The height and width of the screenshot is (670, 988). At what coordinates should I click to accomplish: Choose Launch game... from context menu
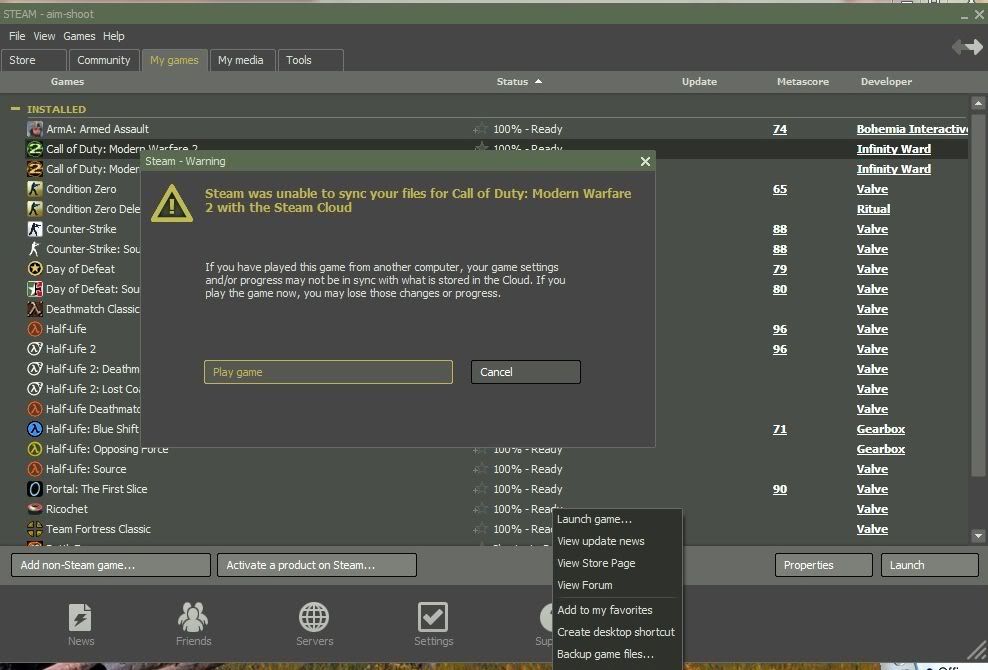tap(618, 519)
